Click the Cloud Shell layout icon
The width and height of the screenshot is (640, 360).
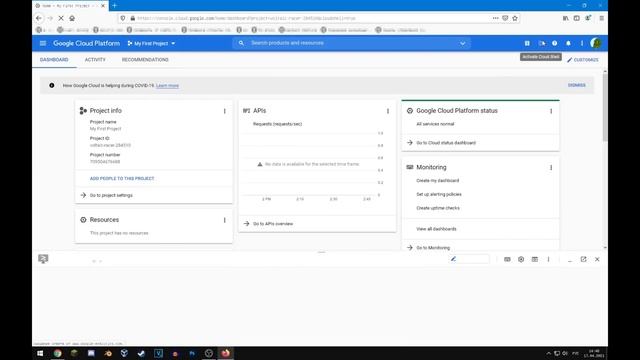(534, 259)
